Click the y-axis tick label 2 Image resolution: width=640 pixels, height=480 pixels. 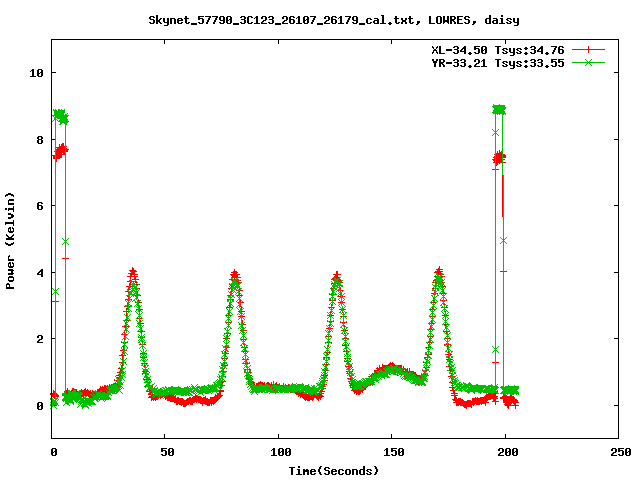click(40, 339)
